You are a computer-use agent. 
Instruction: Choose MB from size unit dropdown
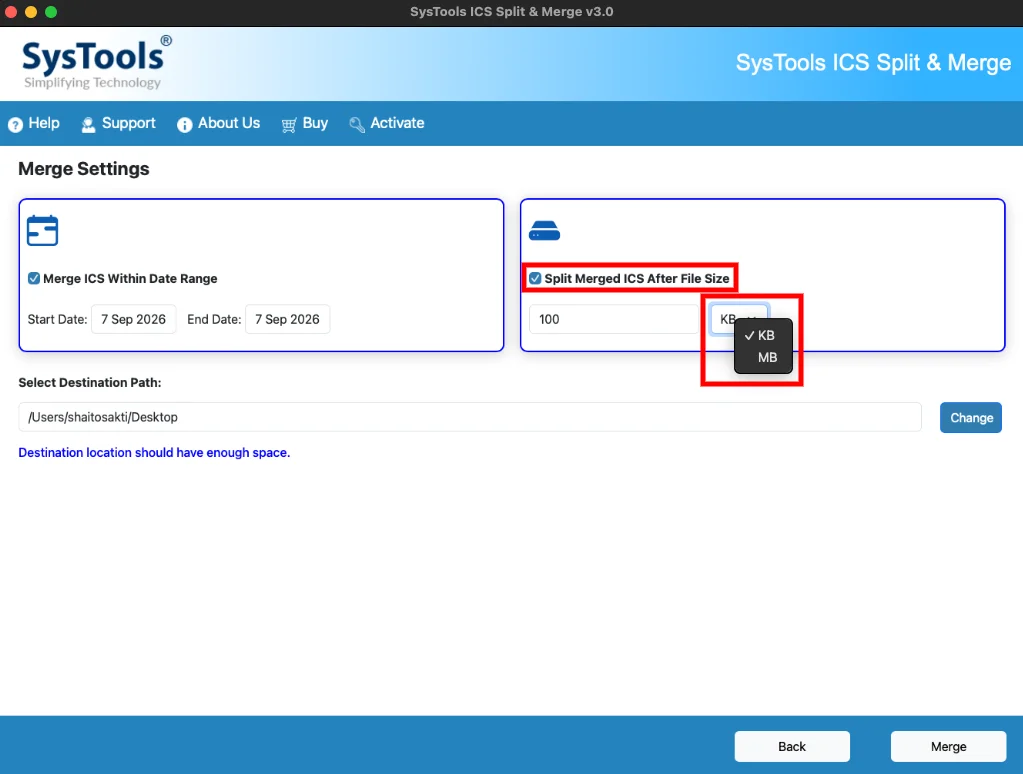pos(763,358)
